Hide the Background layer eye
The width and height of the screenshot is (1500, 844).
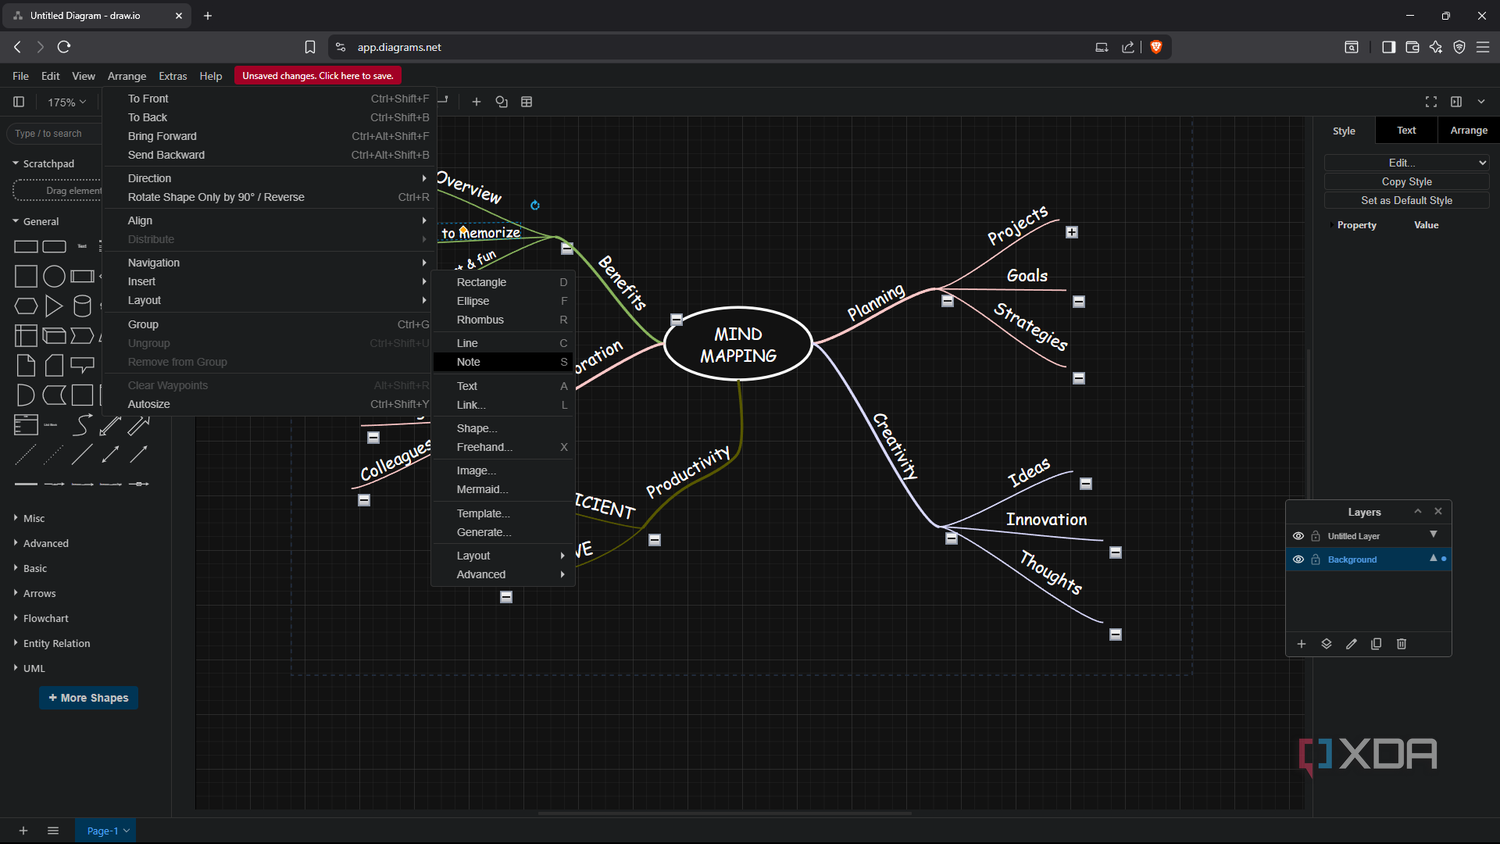pyautogui.click(x=1298, y=559)
